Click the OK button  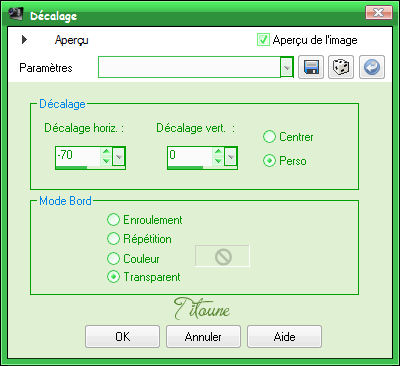coord(122,337)
